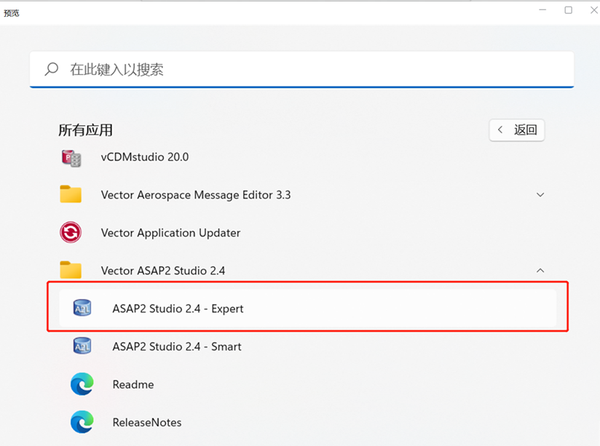The image size is (600, 446).
Task: Click the Vector ASAP2 Studio 2.4 folder icon
Action: (71, 270)
